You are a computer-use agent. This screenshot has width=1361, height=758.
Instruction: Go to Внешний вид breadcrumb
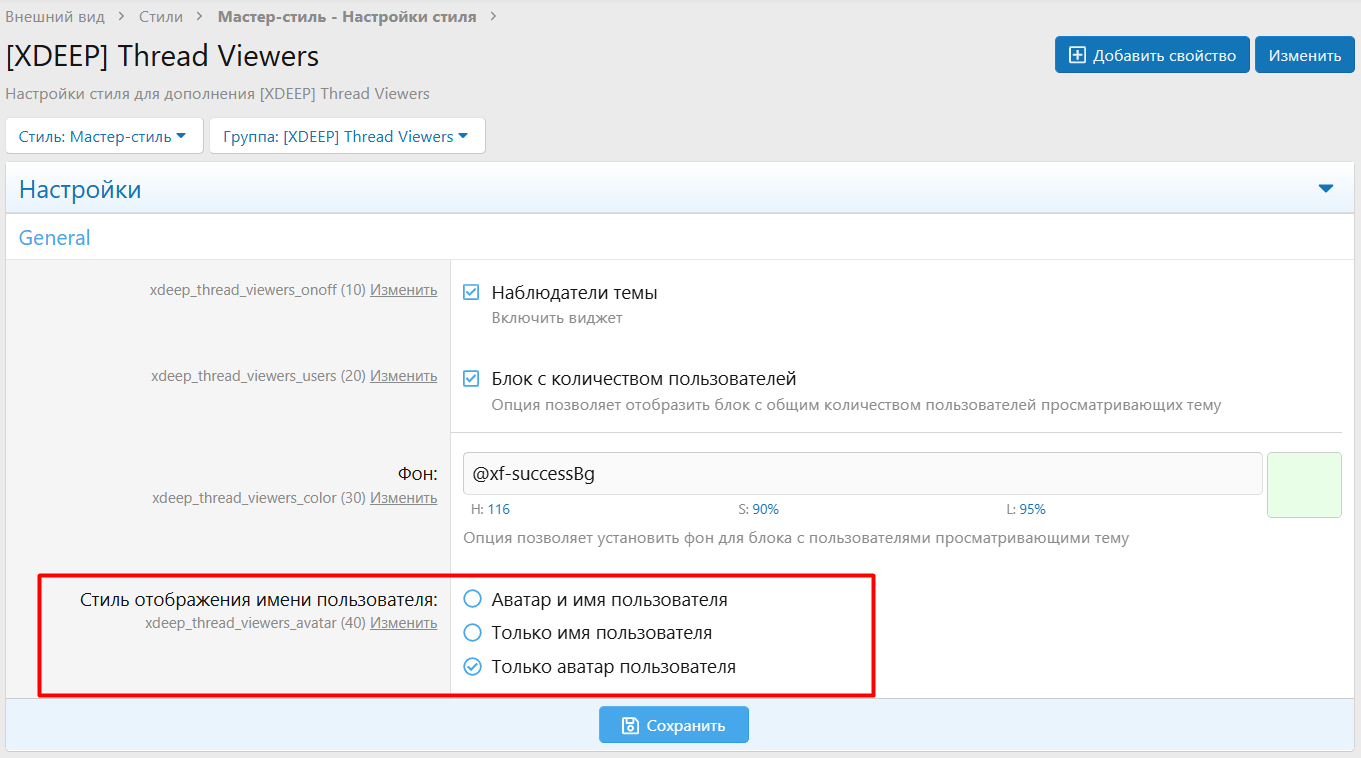[55, 16]
